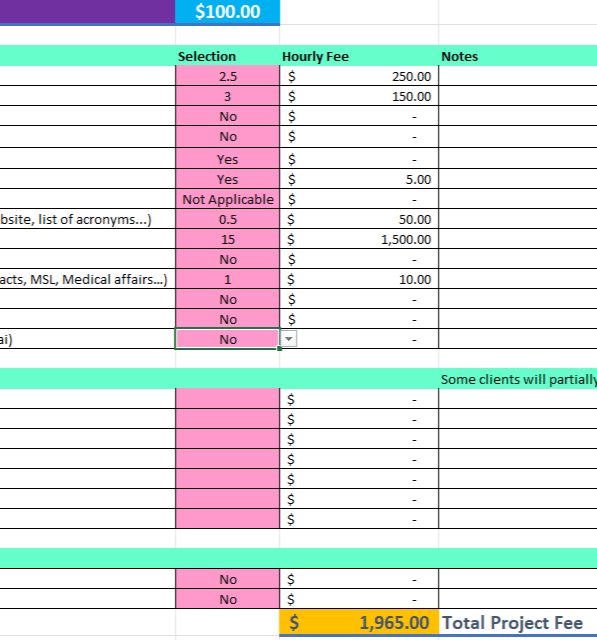Select the Selection column header
597x640 pixels.
click(x=228, y=56)
